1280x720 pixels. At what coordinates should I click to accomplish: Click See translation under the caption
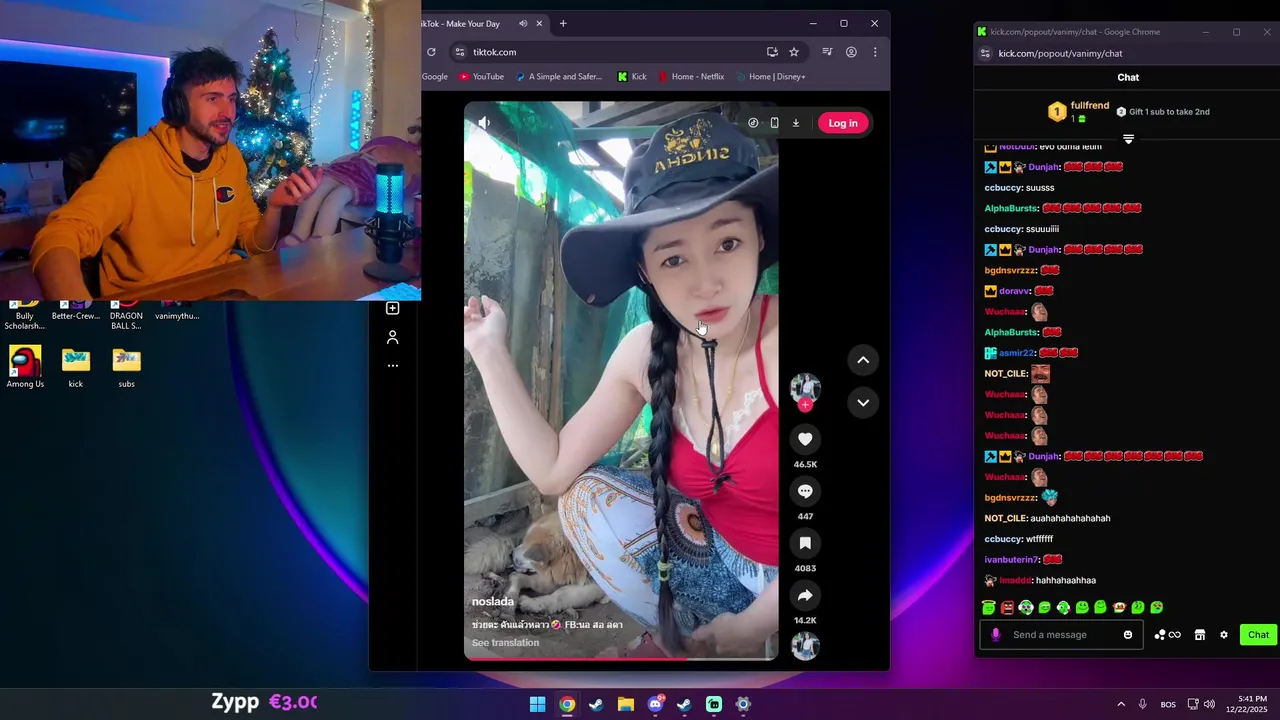tap(505, 642)
